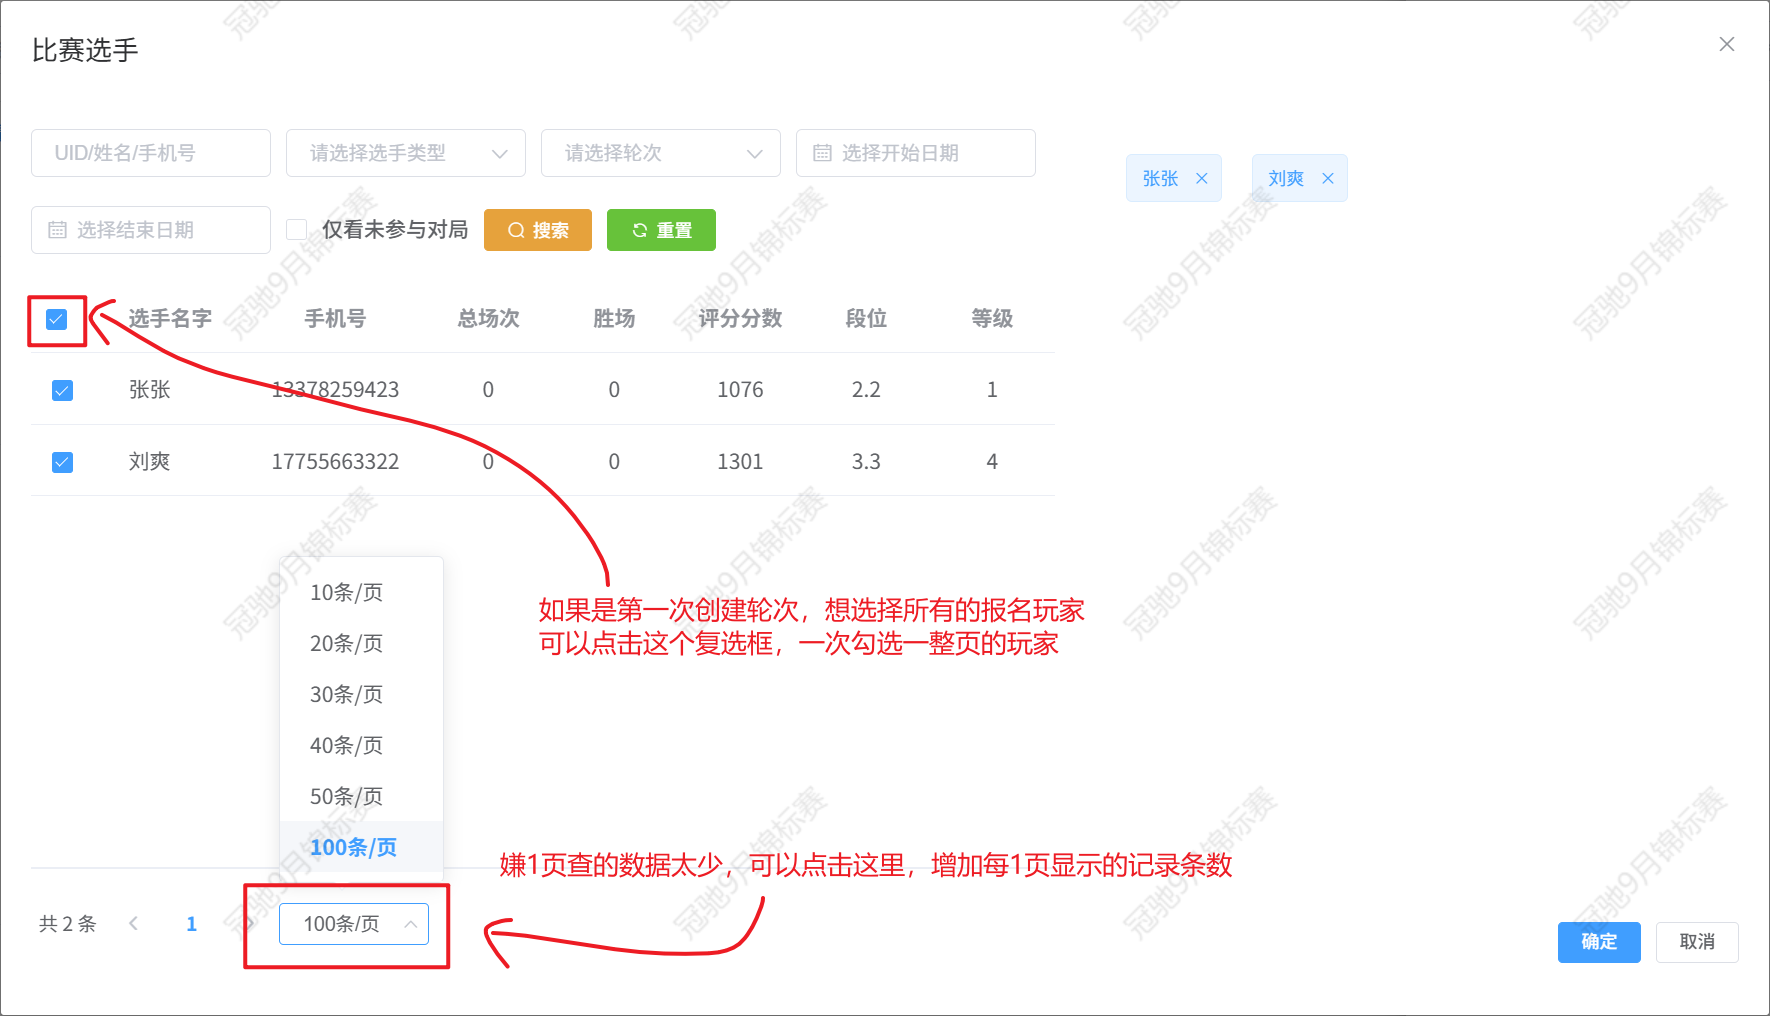Click the calendar icon in 选择开始日期 field
The height and width of the screenshot is (1016, 1770).
pyautogui.click(x=822, y=153)
